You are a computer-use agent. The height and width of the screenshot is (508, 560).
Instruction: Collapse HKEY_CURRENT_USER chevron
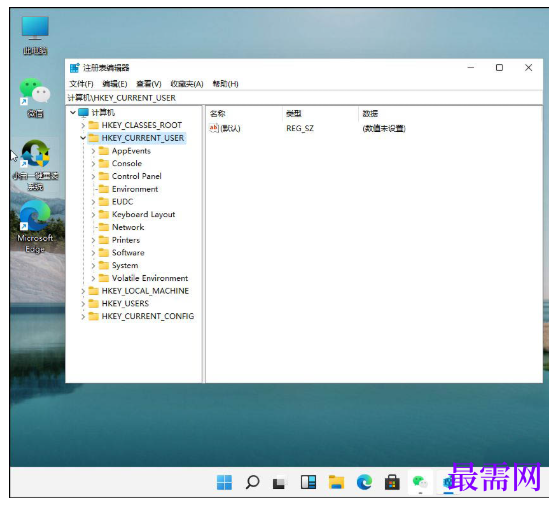point(83,138)
